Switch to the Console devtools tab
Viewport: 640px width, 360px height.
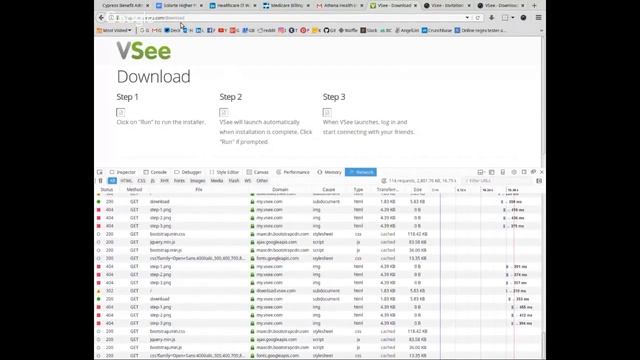(155, 172)
